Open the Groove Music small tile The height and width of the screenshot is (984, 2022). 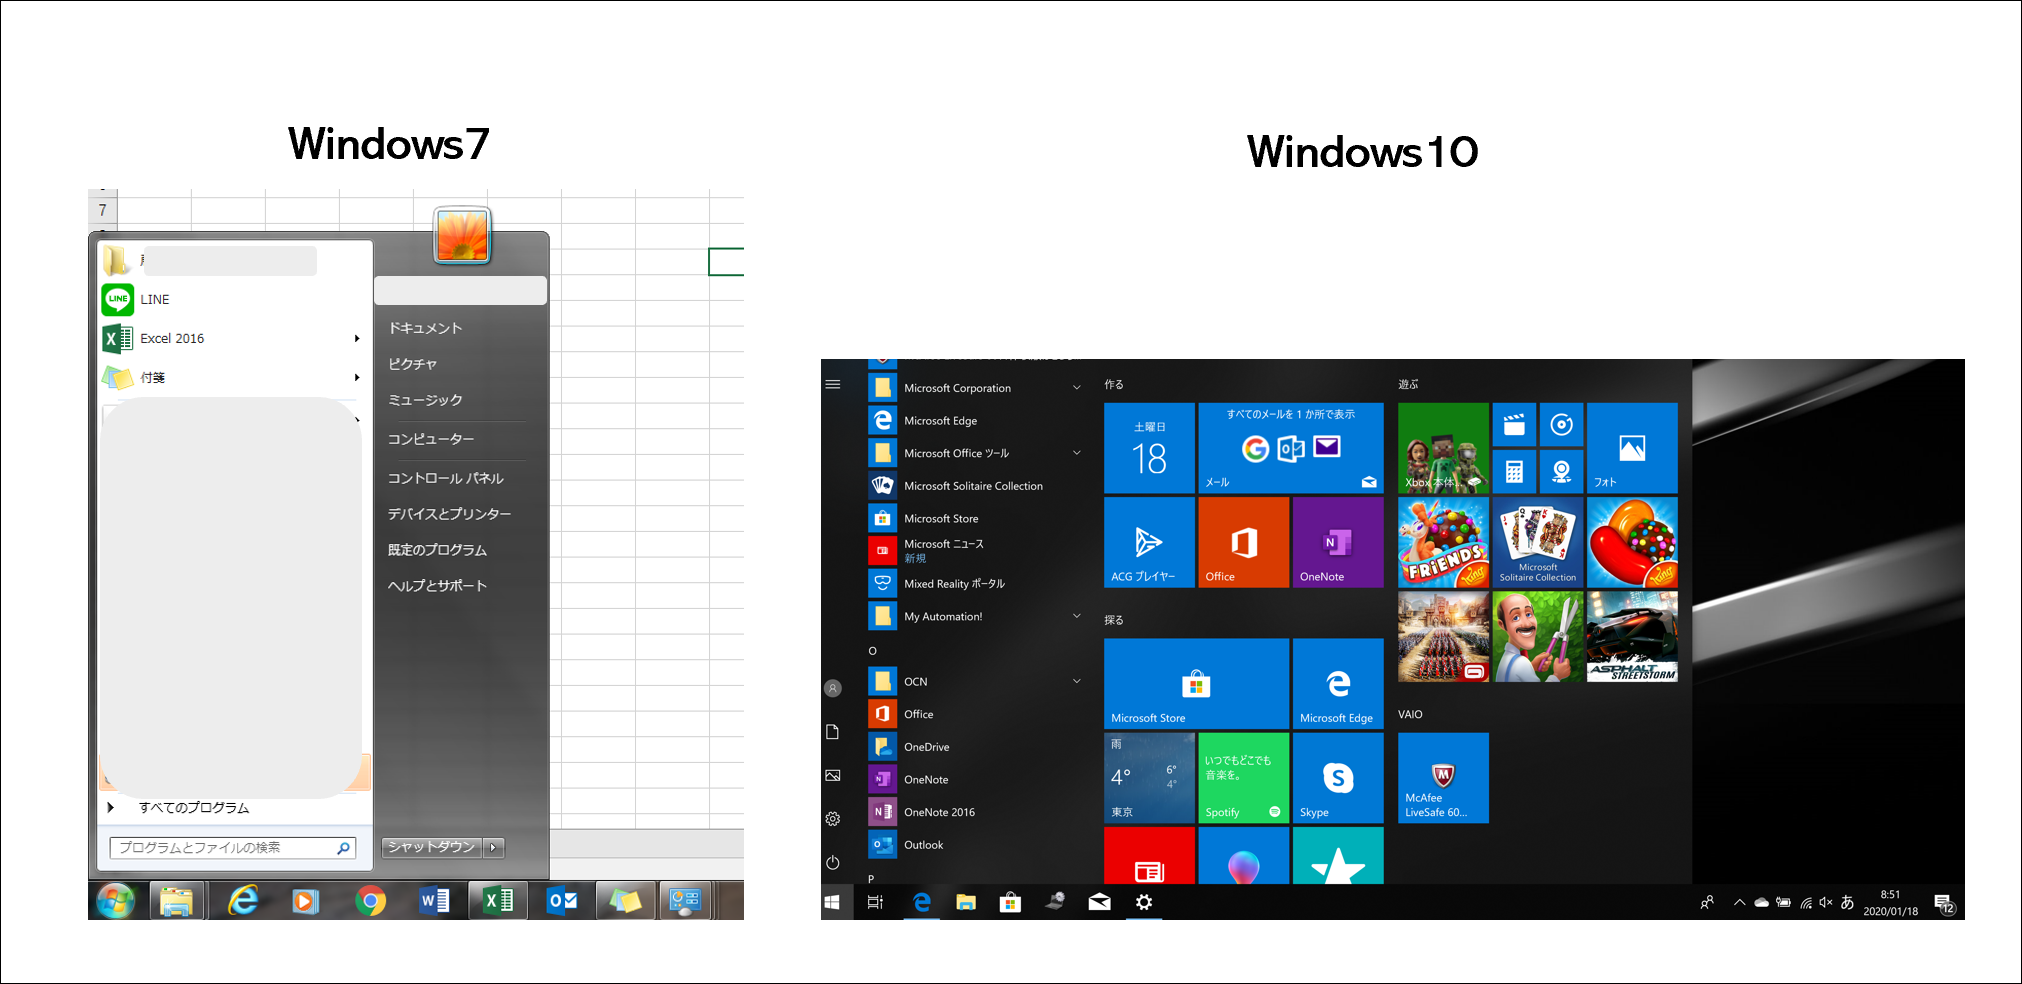1561,425
